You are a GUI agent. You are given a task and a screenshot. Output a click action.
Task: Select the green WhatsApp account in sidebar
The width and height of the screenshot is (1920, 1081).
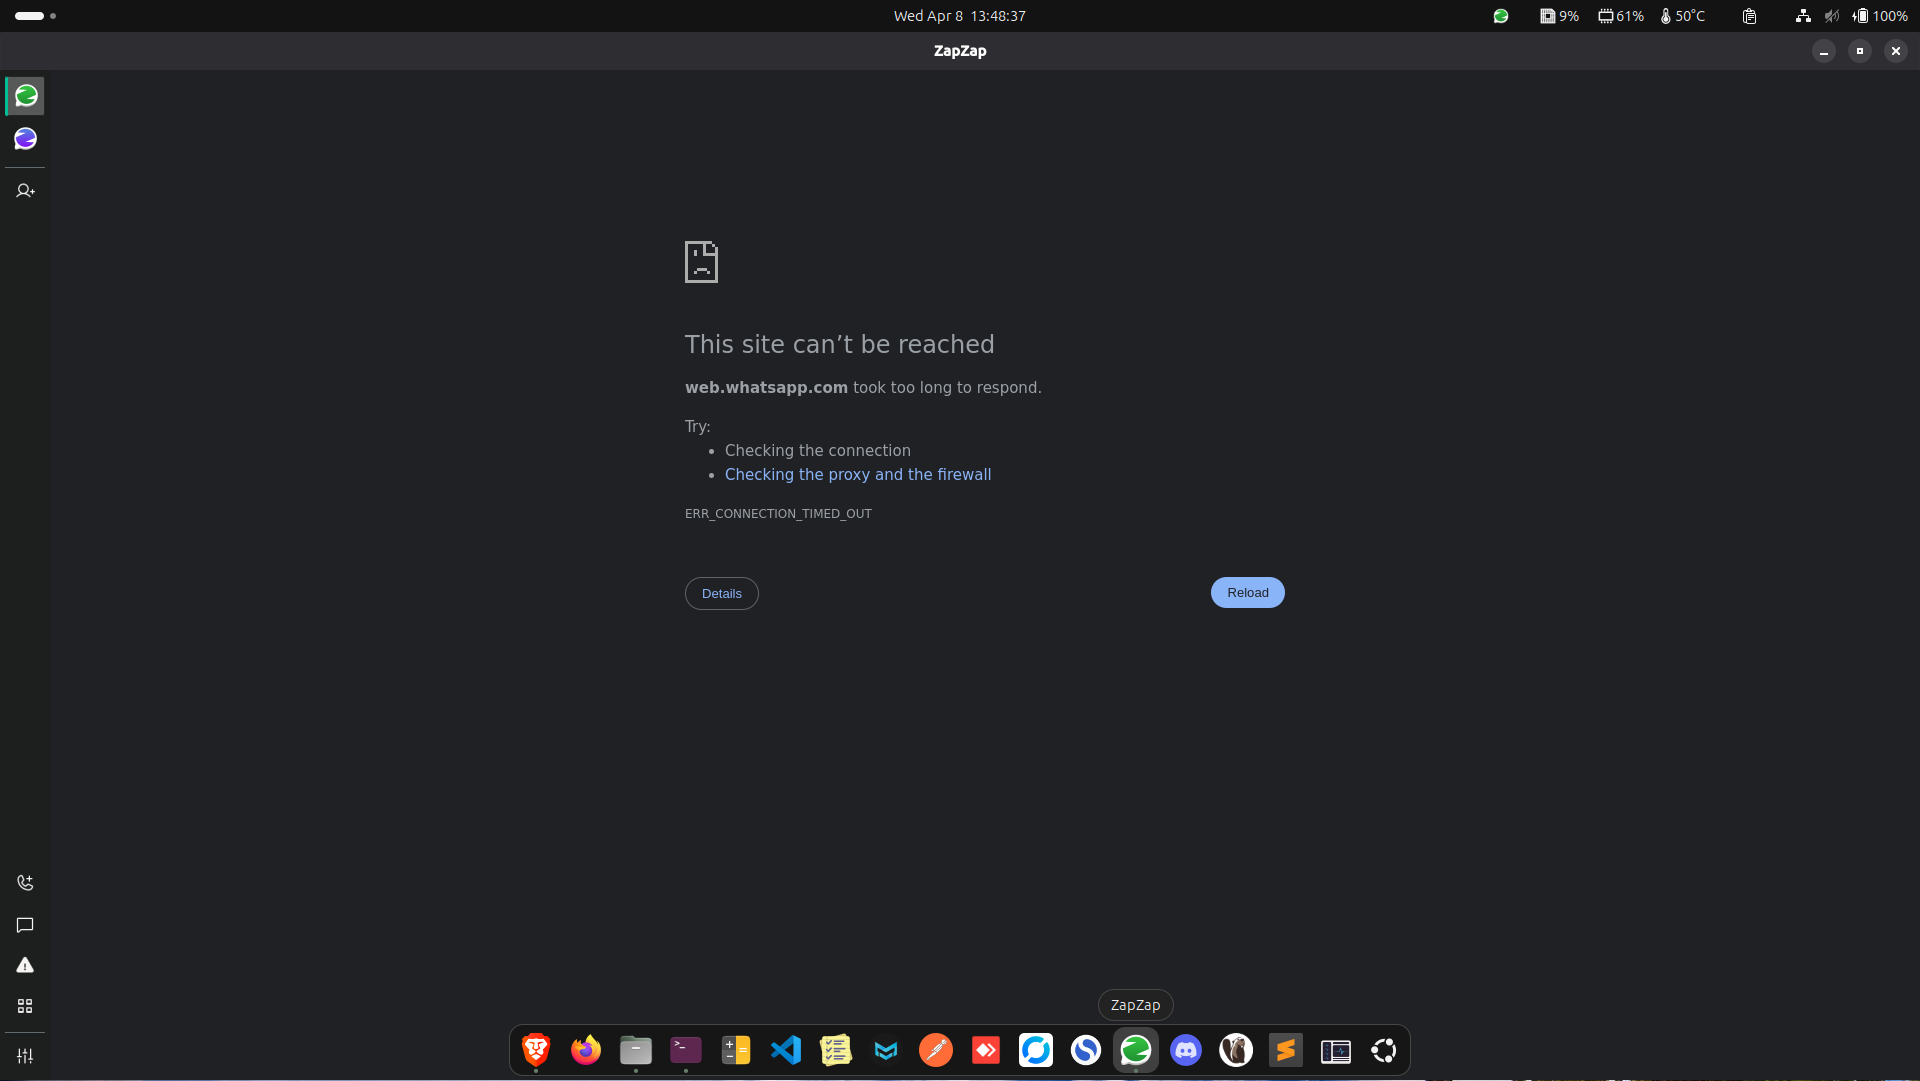click(26, 96)
